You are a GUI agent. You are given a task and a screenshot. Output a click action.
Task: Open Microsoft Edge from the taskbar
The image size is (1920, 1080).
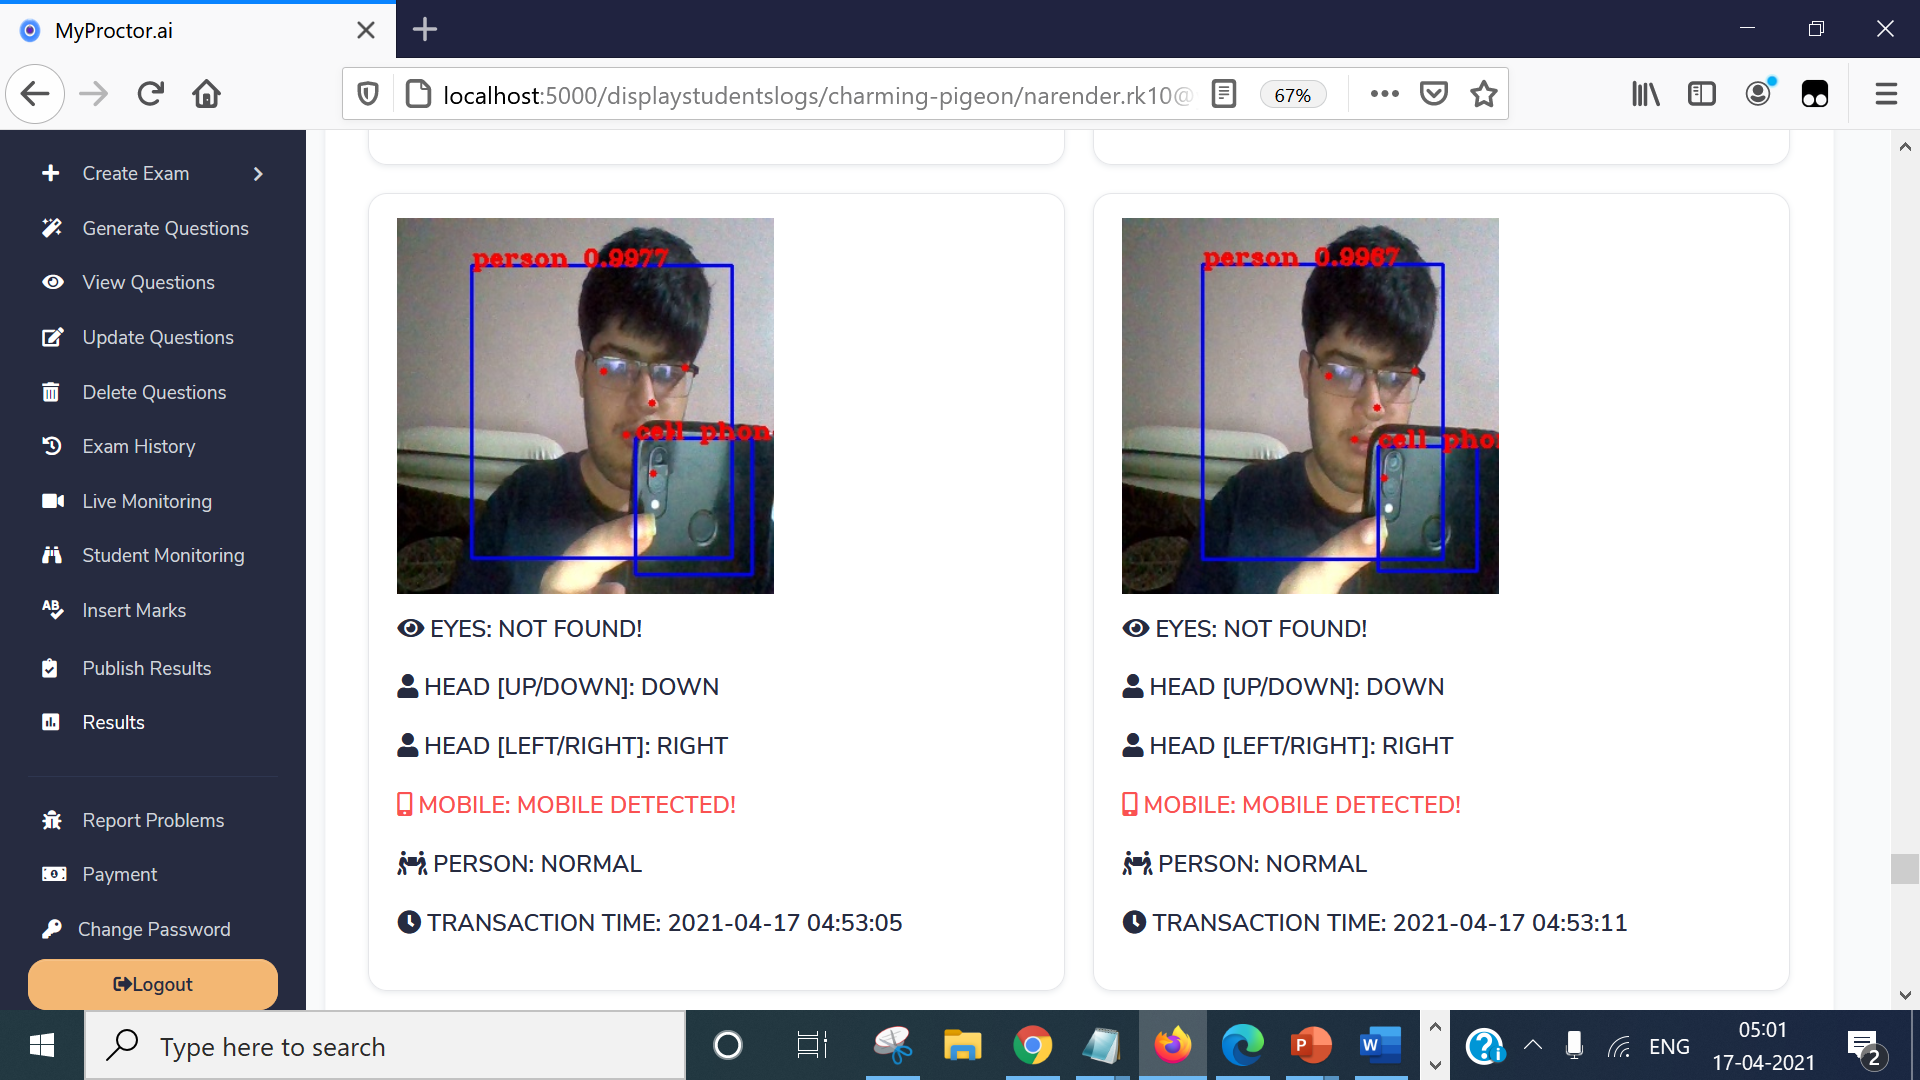click(1242, 1046)
